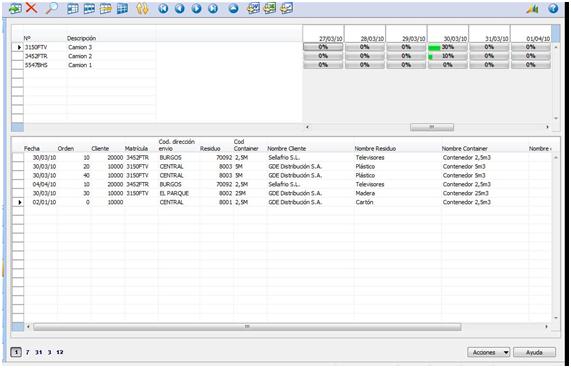571x368 pixels.
Task: Click the Field Filter toolbar icon
Action: (x=72, y=8)
